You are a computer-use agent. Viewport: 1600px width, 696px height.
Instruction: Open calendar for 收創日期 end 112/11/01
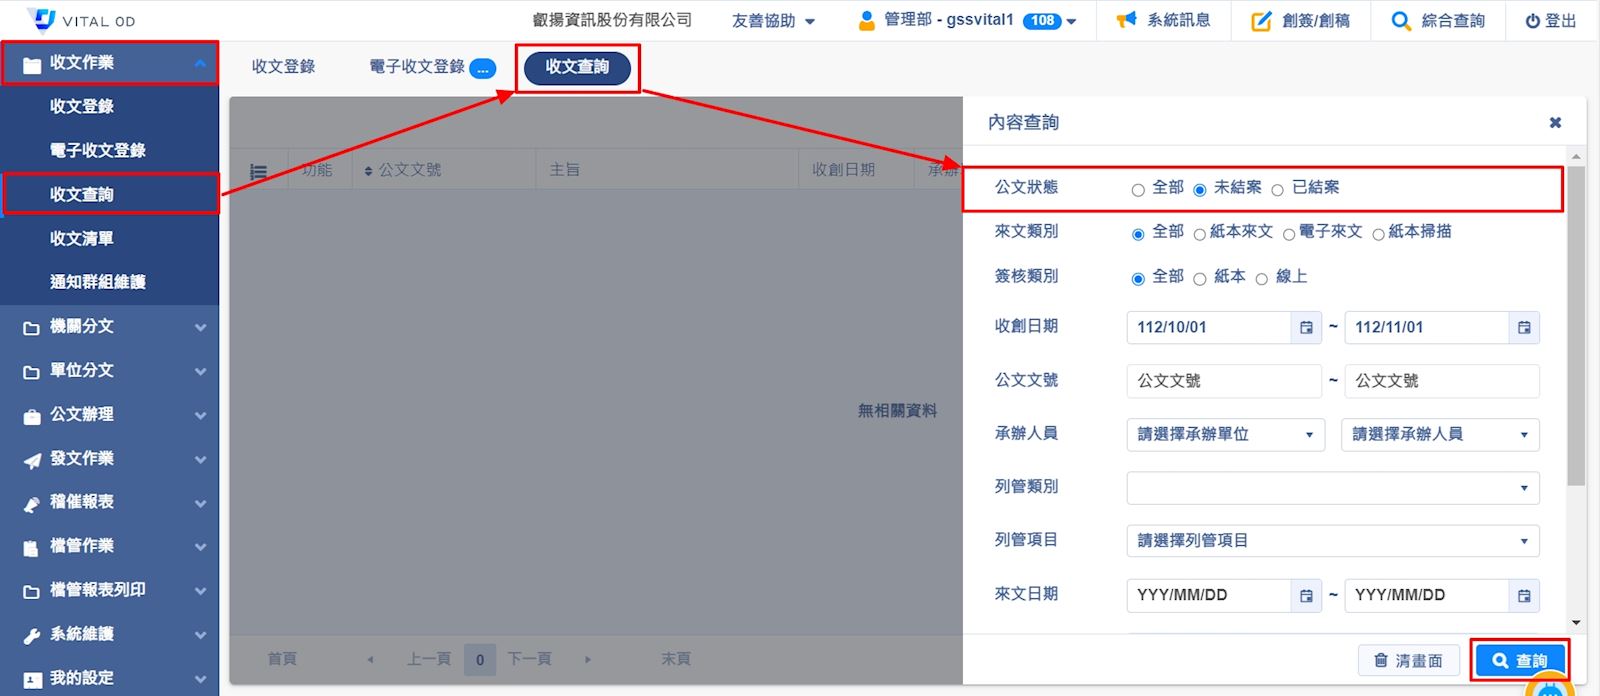point(1524,327)
